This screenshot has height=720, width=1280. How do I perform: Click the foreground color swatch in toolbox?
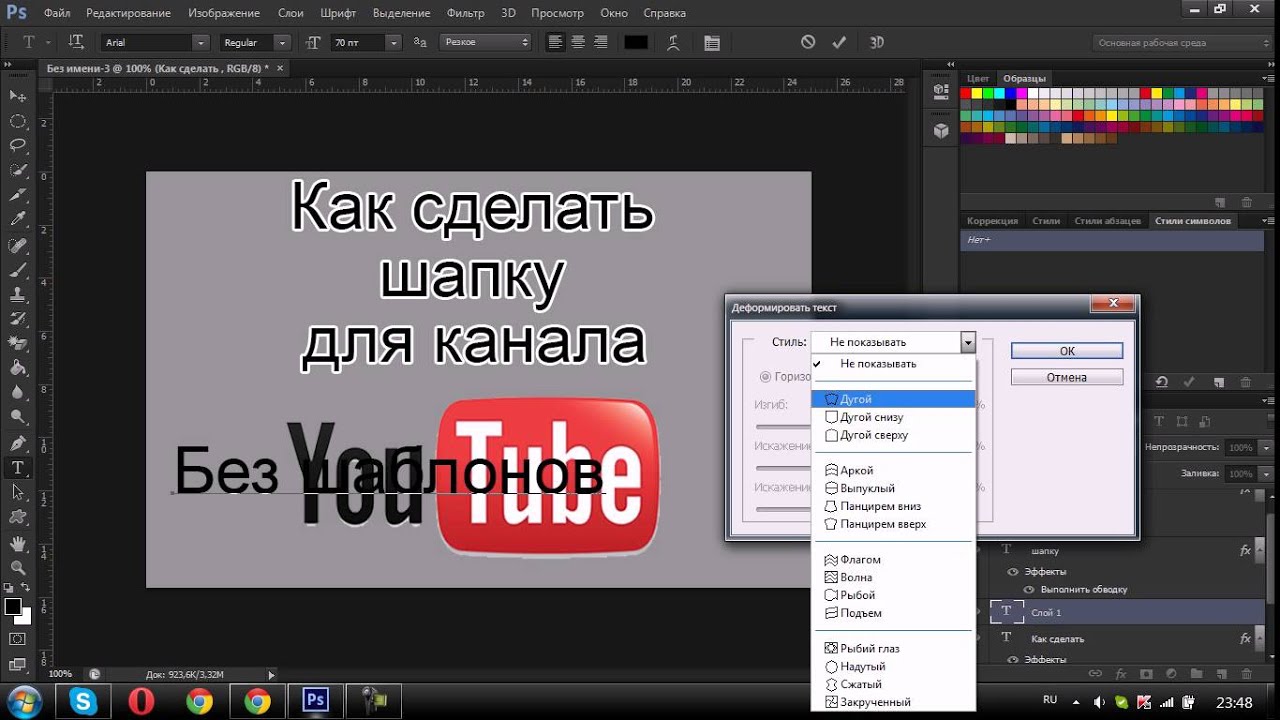(13, 606)
